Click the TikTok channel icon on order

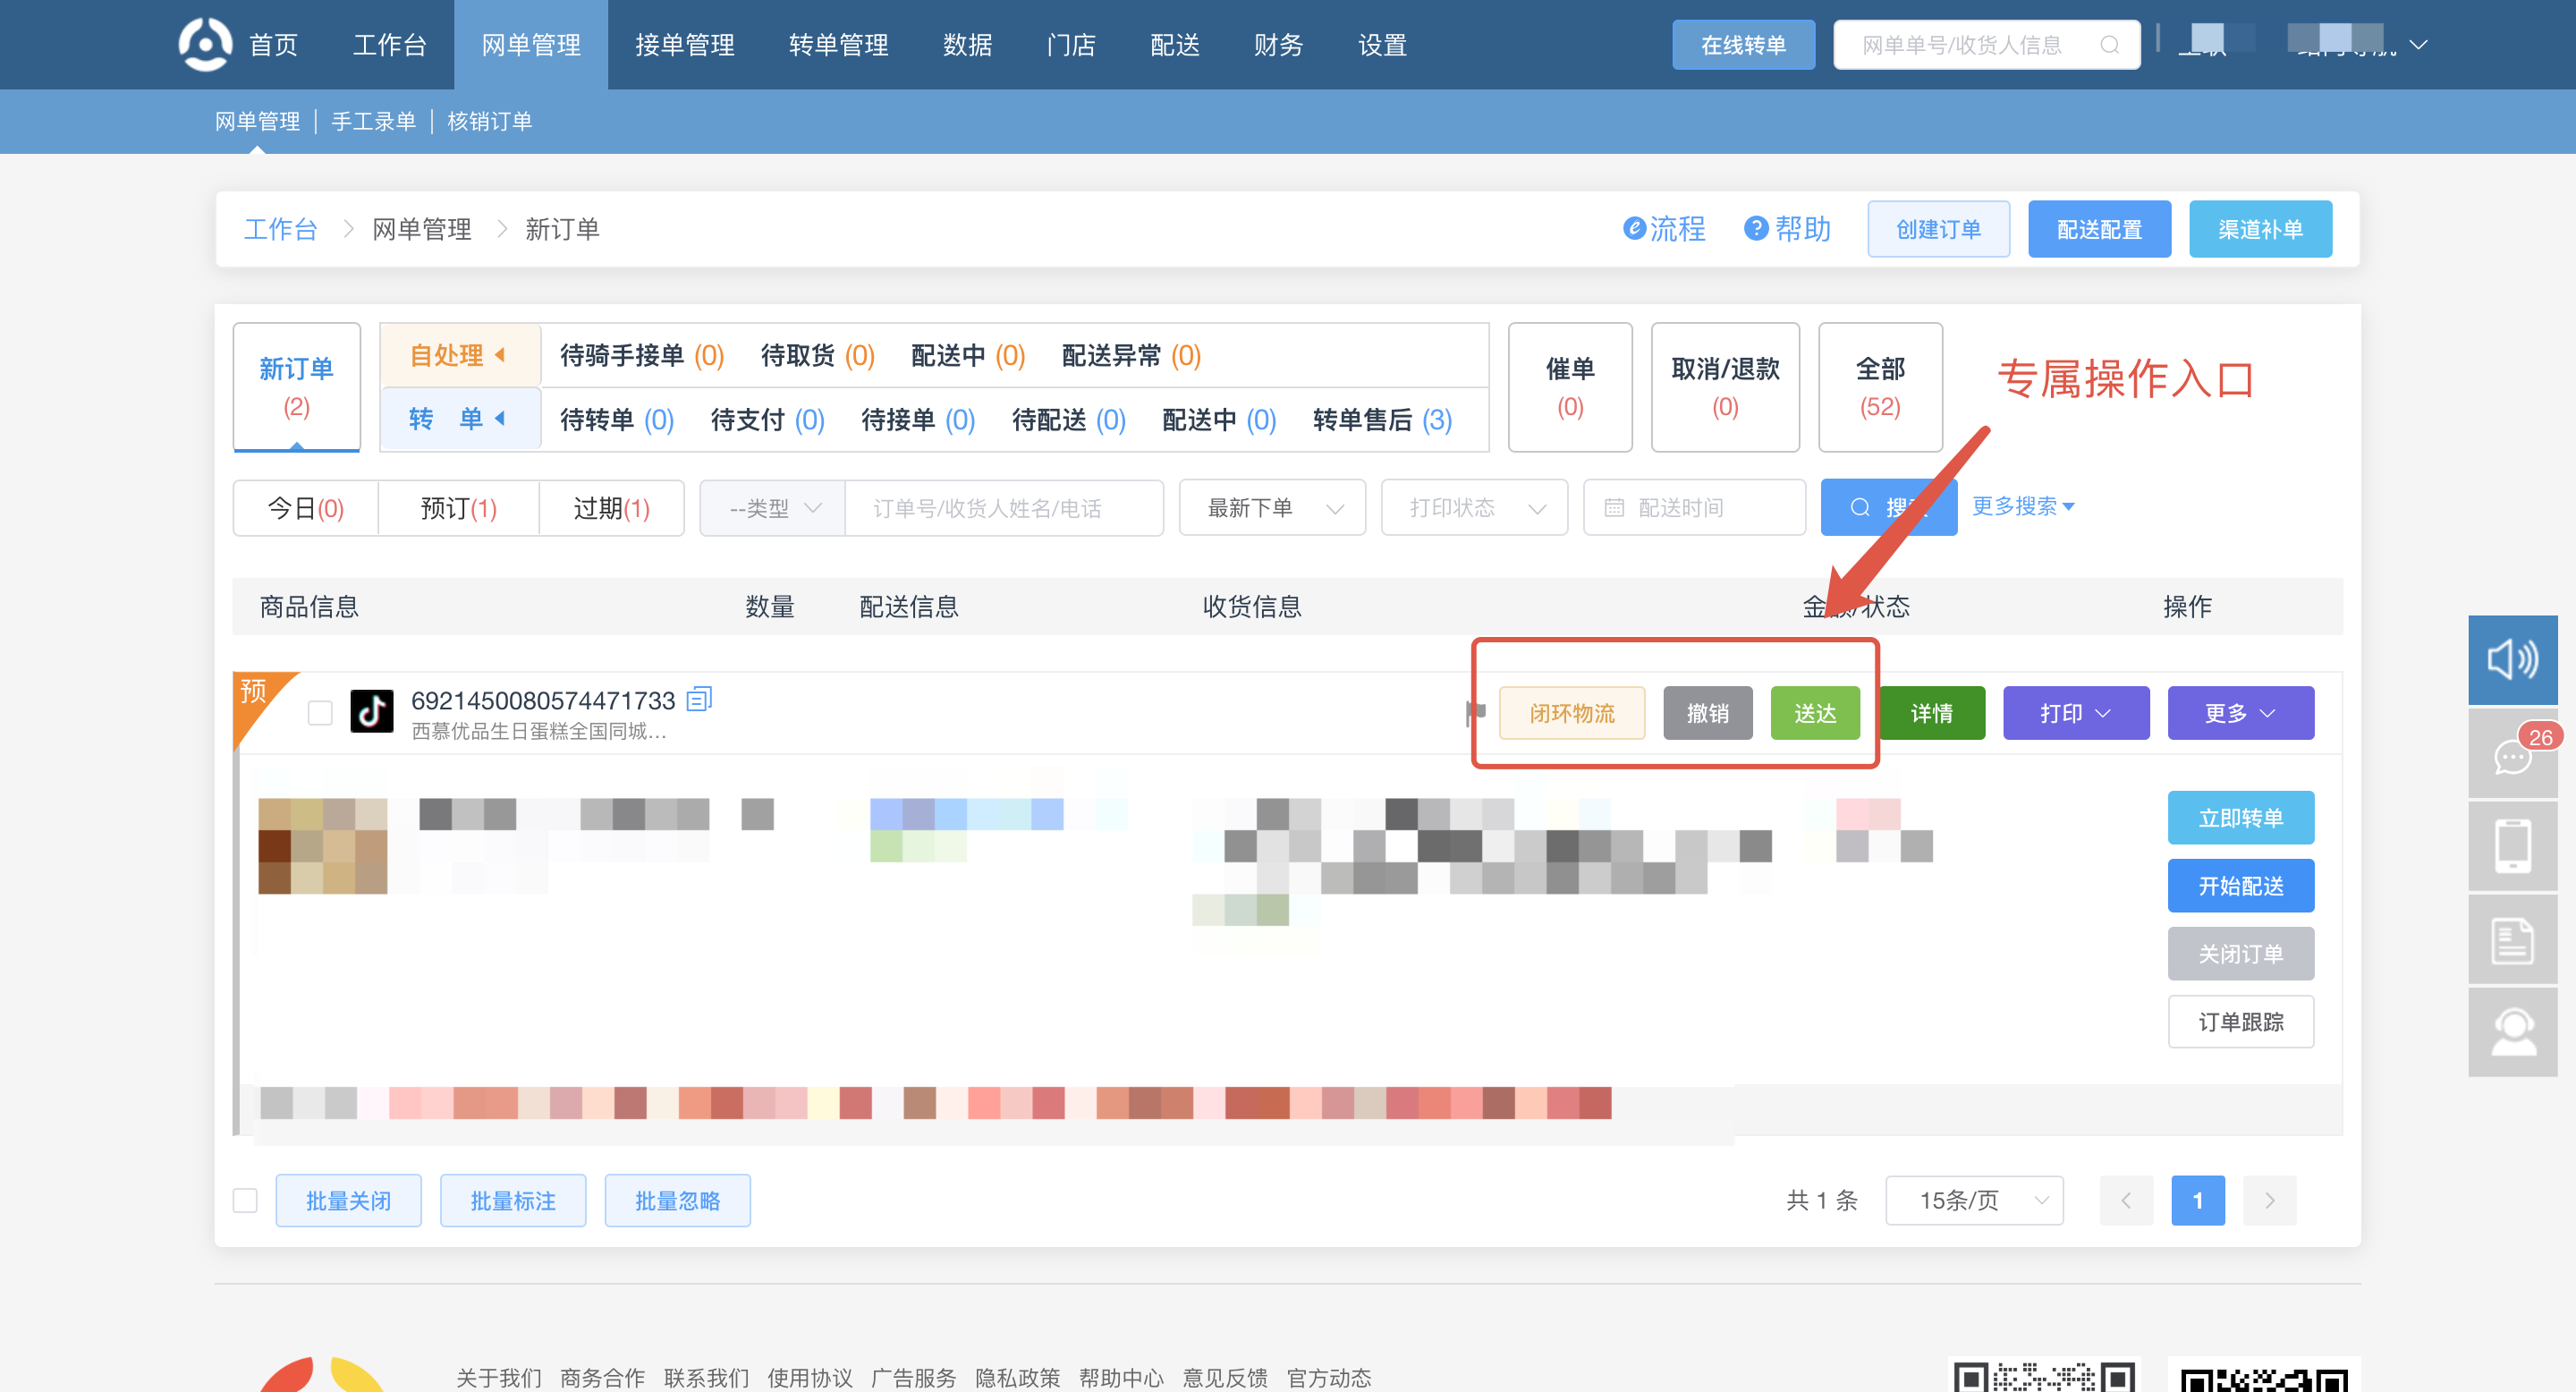(371, 712)
